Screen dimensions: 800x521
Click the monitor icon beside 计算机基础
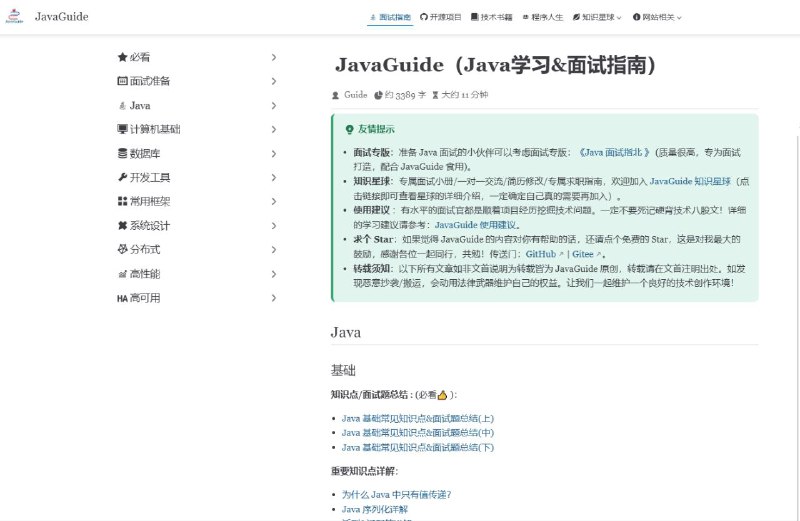[122, 130]
